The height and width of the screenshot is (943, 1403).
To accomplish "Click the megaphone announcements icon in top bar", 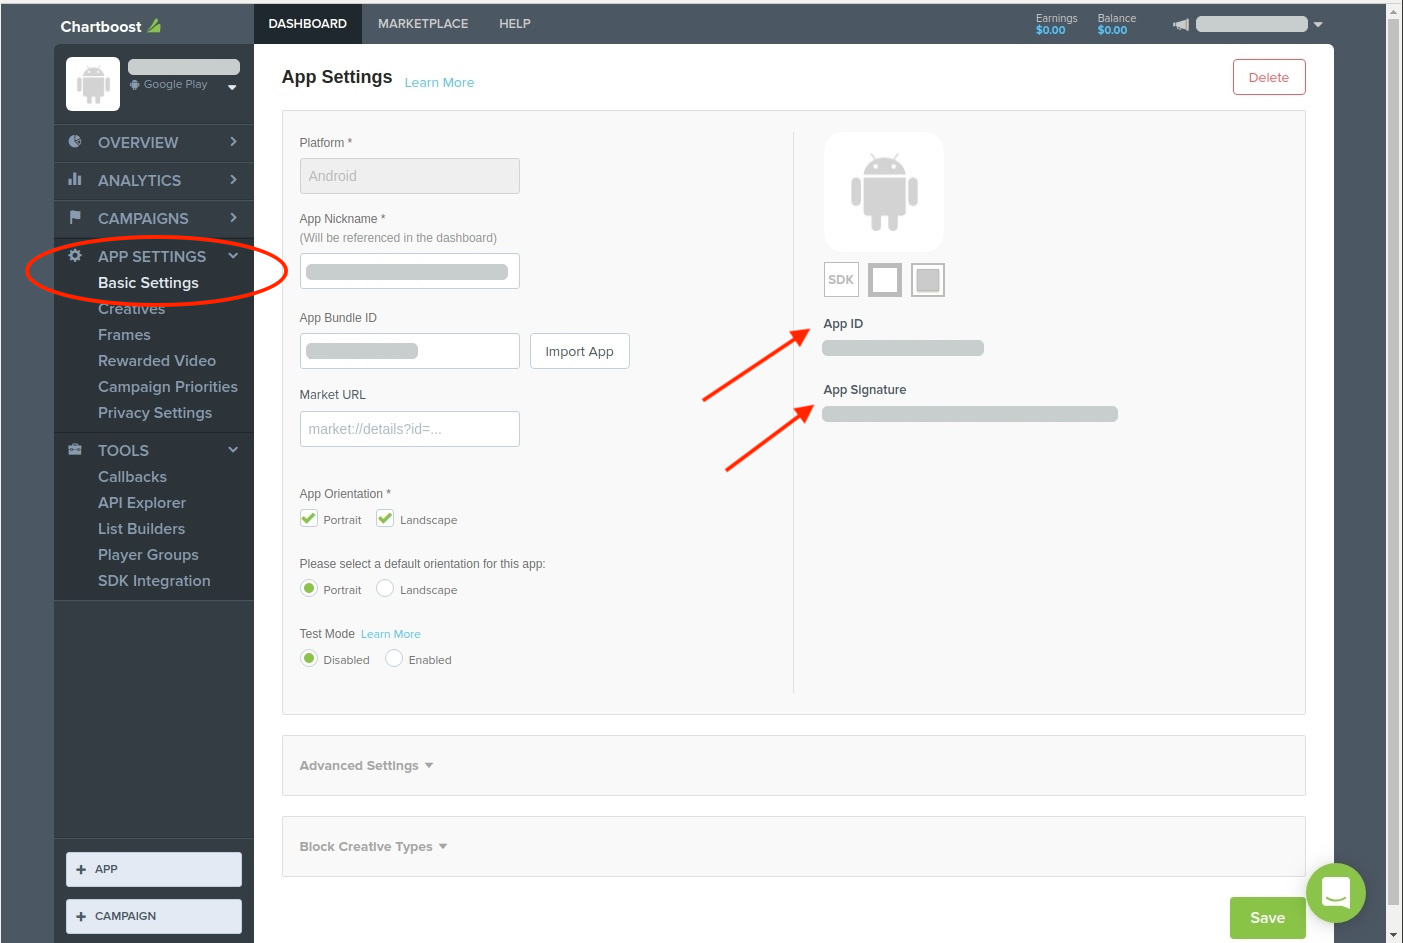I will coord(1180,23).
